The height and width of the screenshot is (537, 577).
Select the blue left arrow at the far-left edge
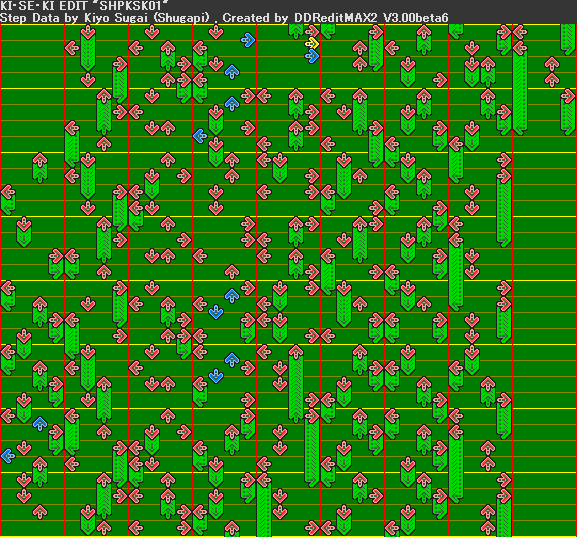(x=8, y=456)
